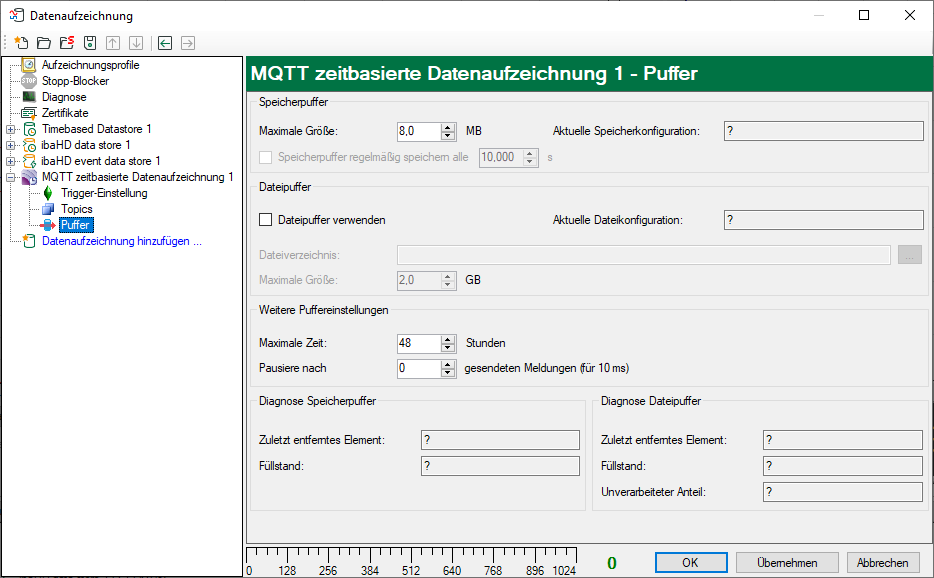Click the Timebased Datastore 1 icon
The width and height of the screenshot is (934, 578).
click(29, 129)
